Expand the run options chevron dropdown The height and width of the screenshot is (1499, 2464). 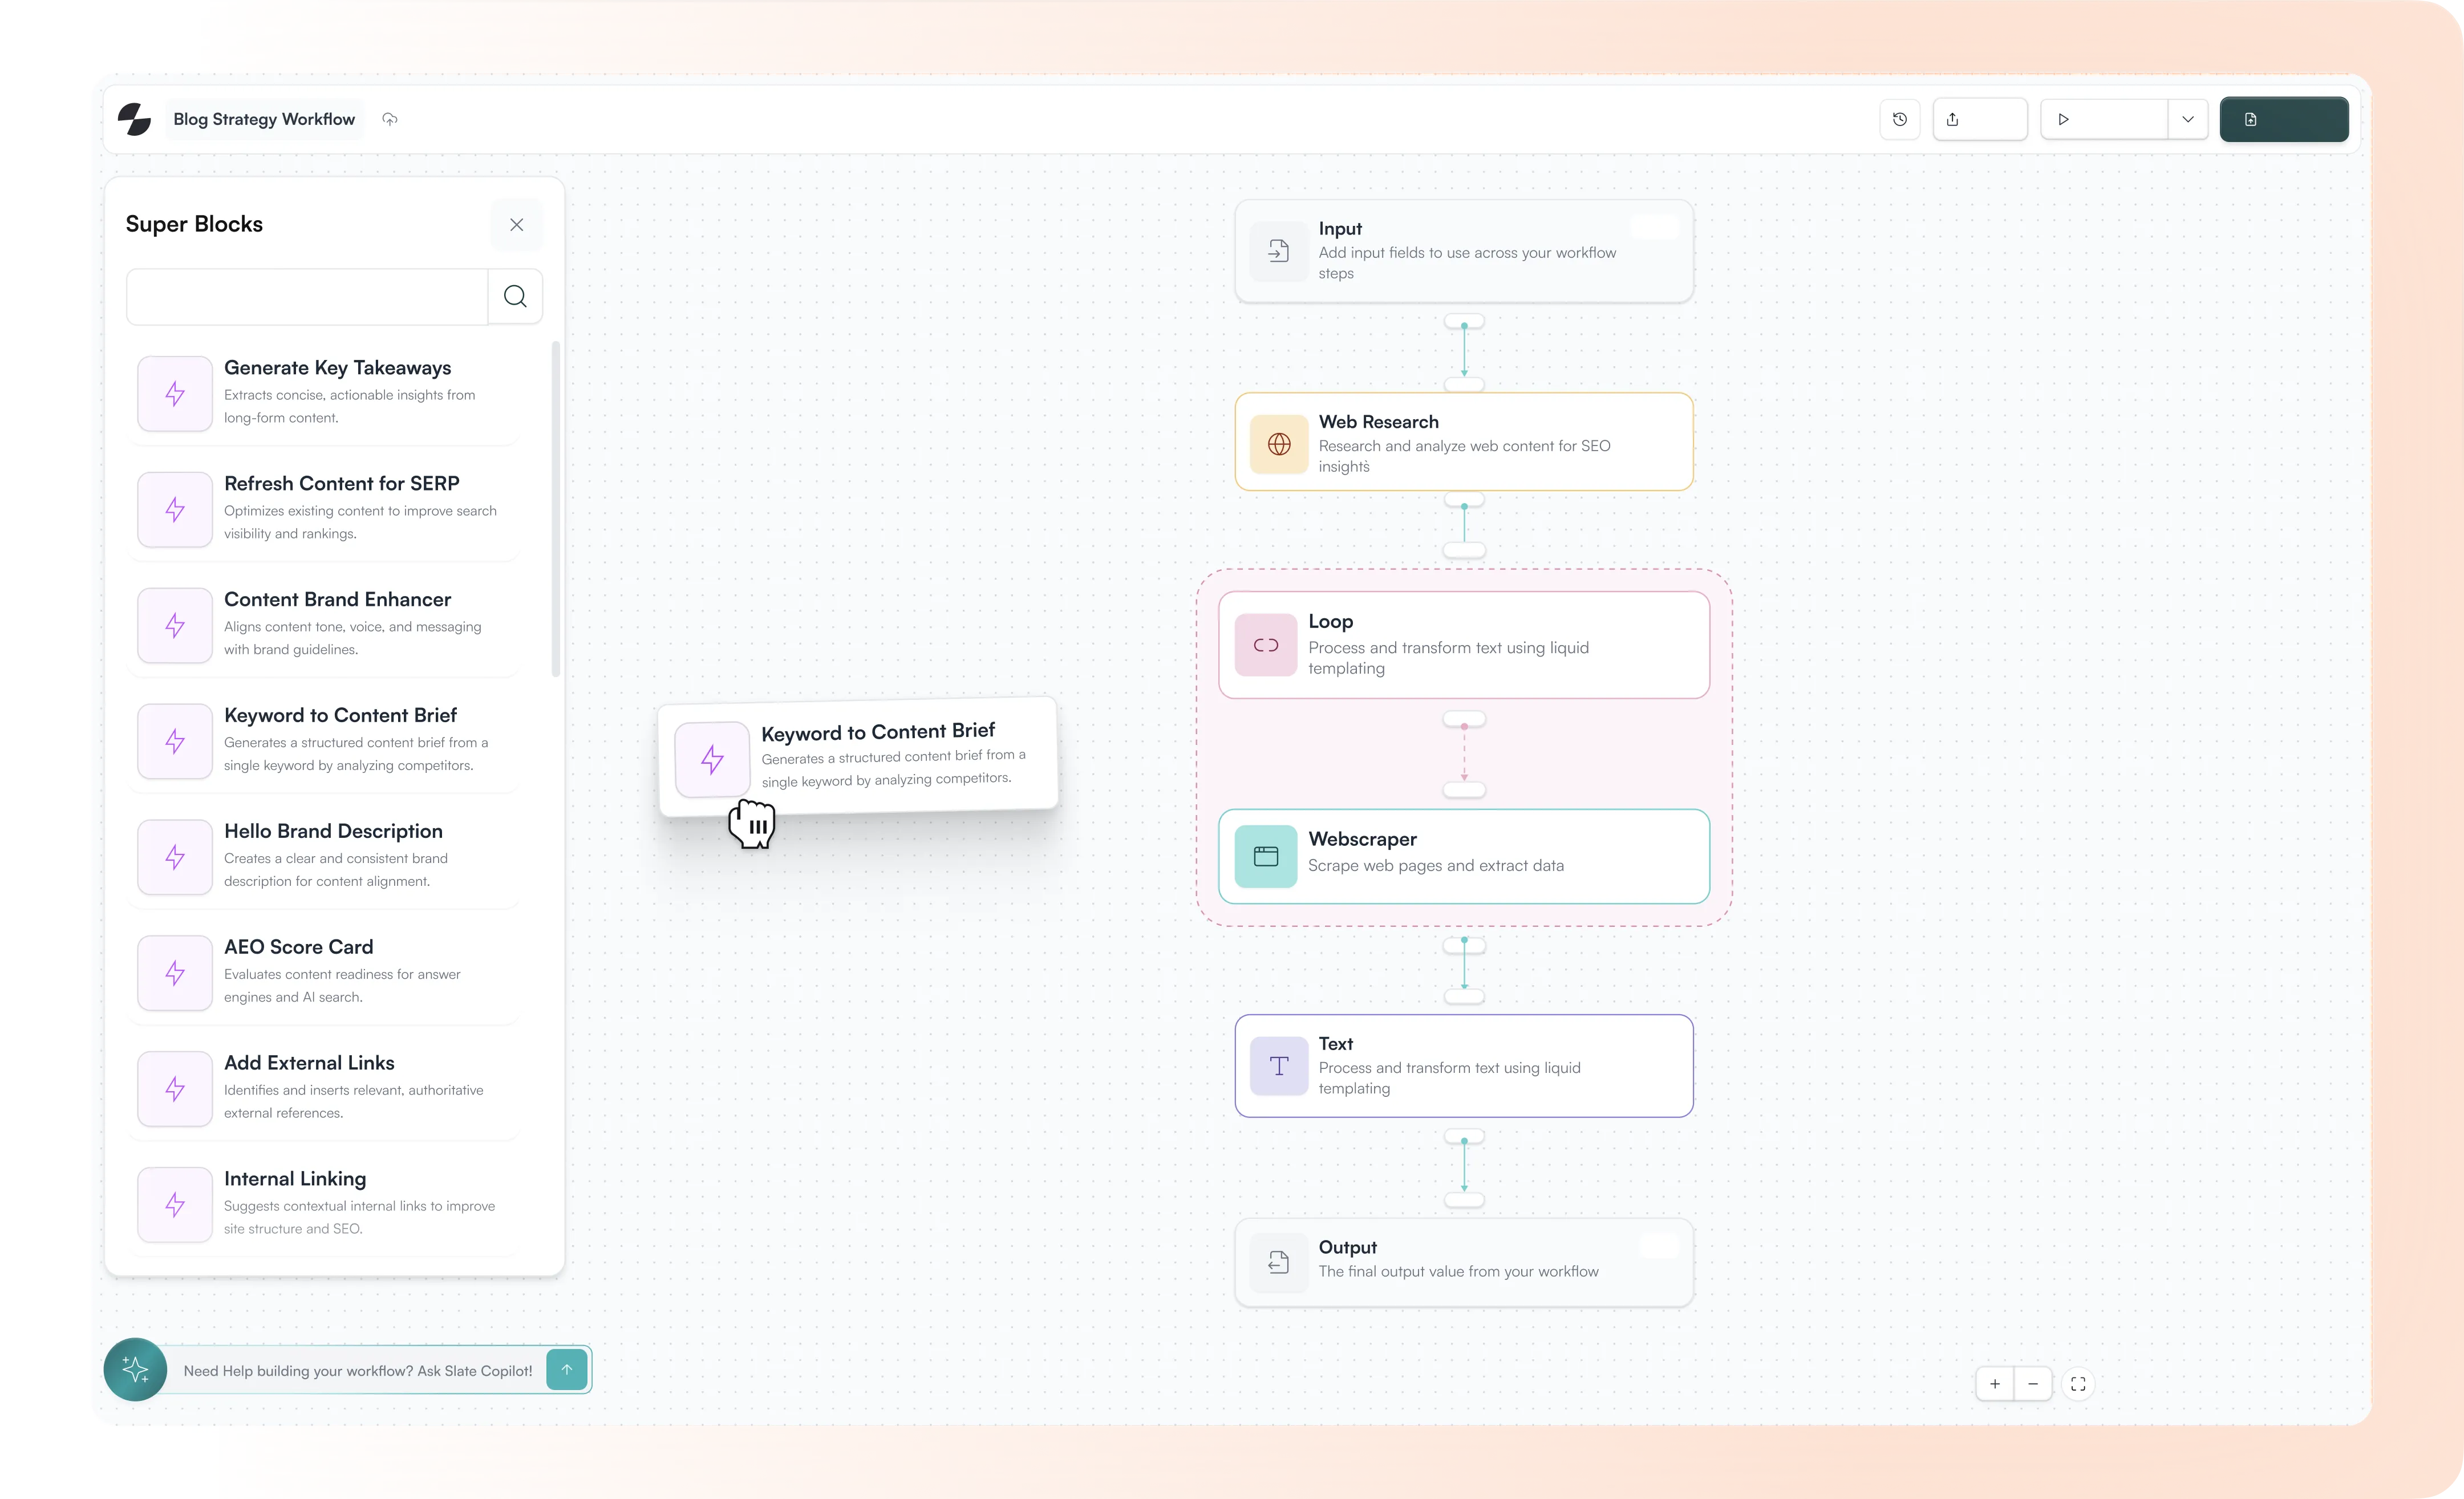pyautogui.click(x=2188, y=119)
